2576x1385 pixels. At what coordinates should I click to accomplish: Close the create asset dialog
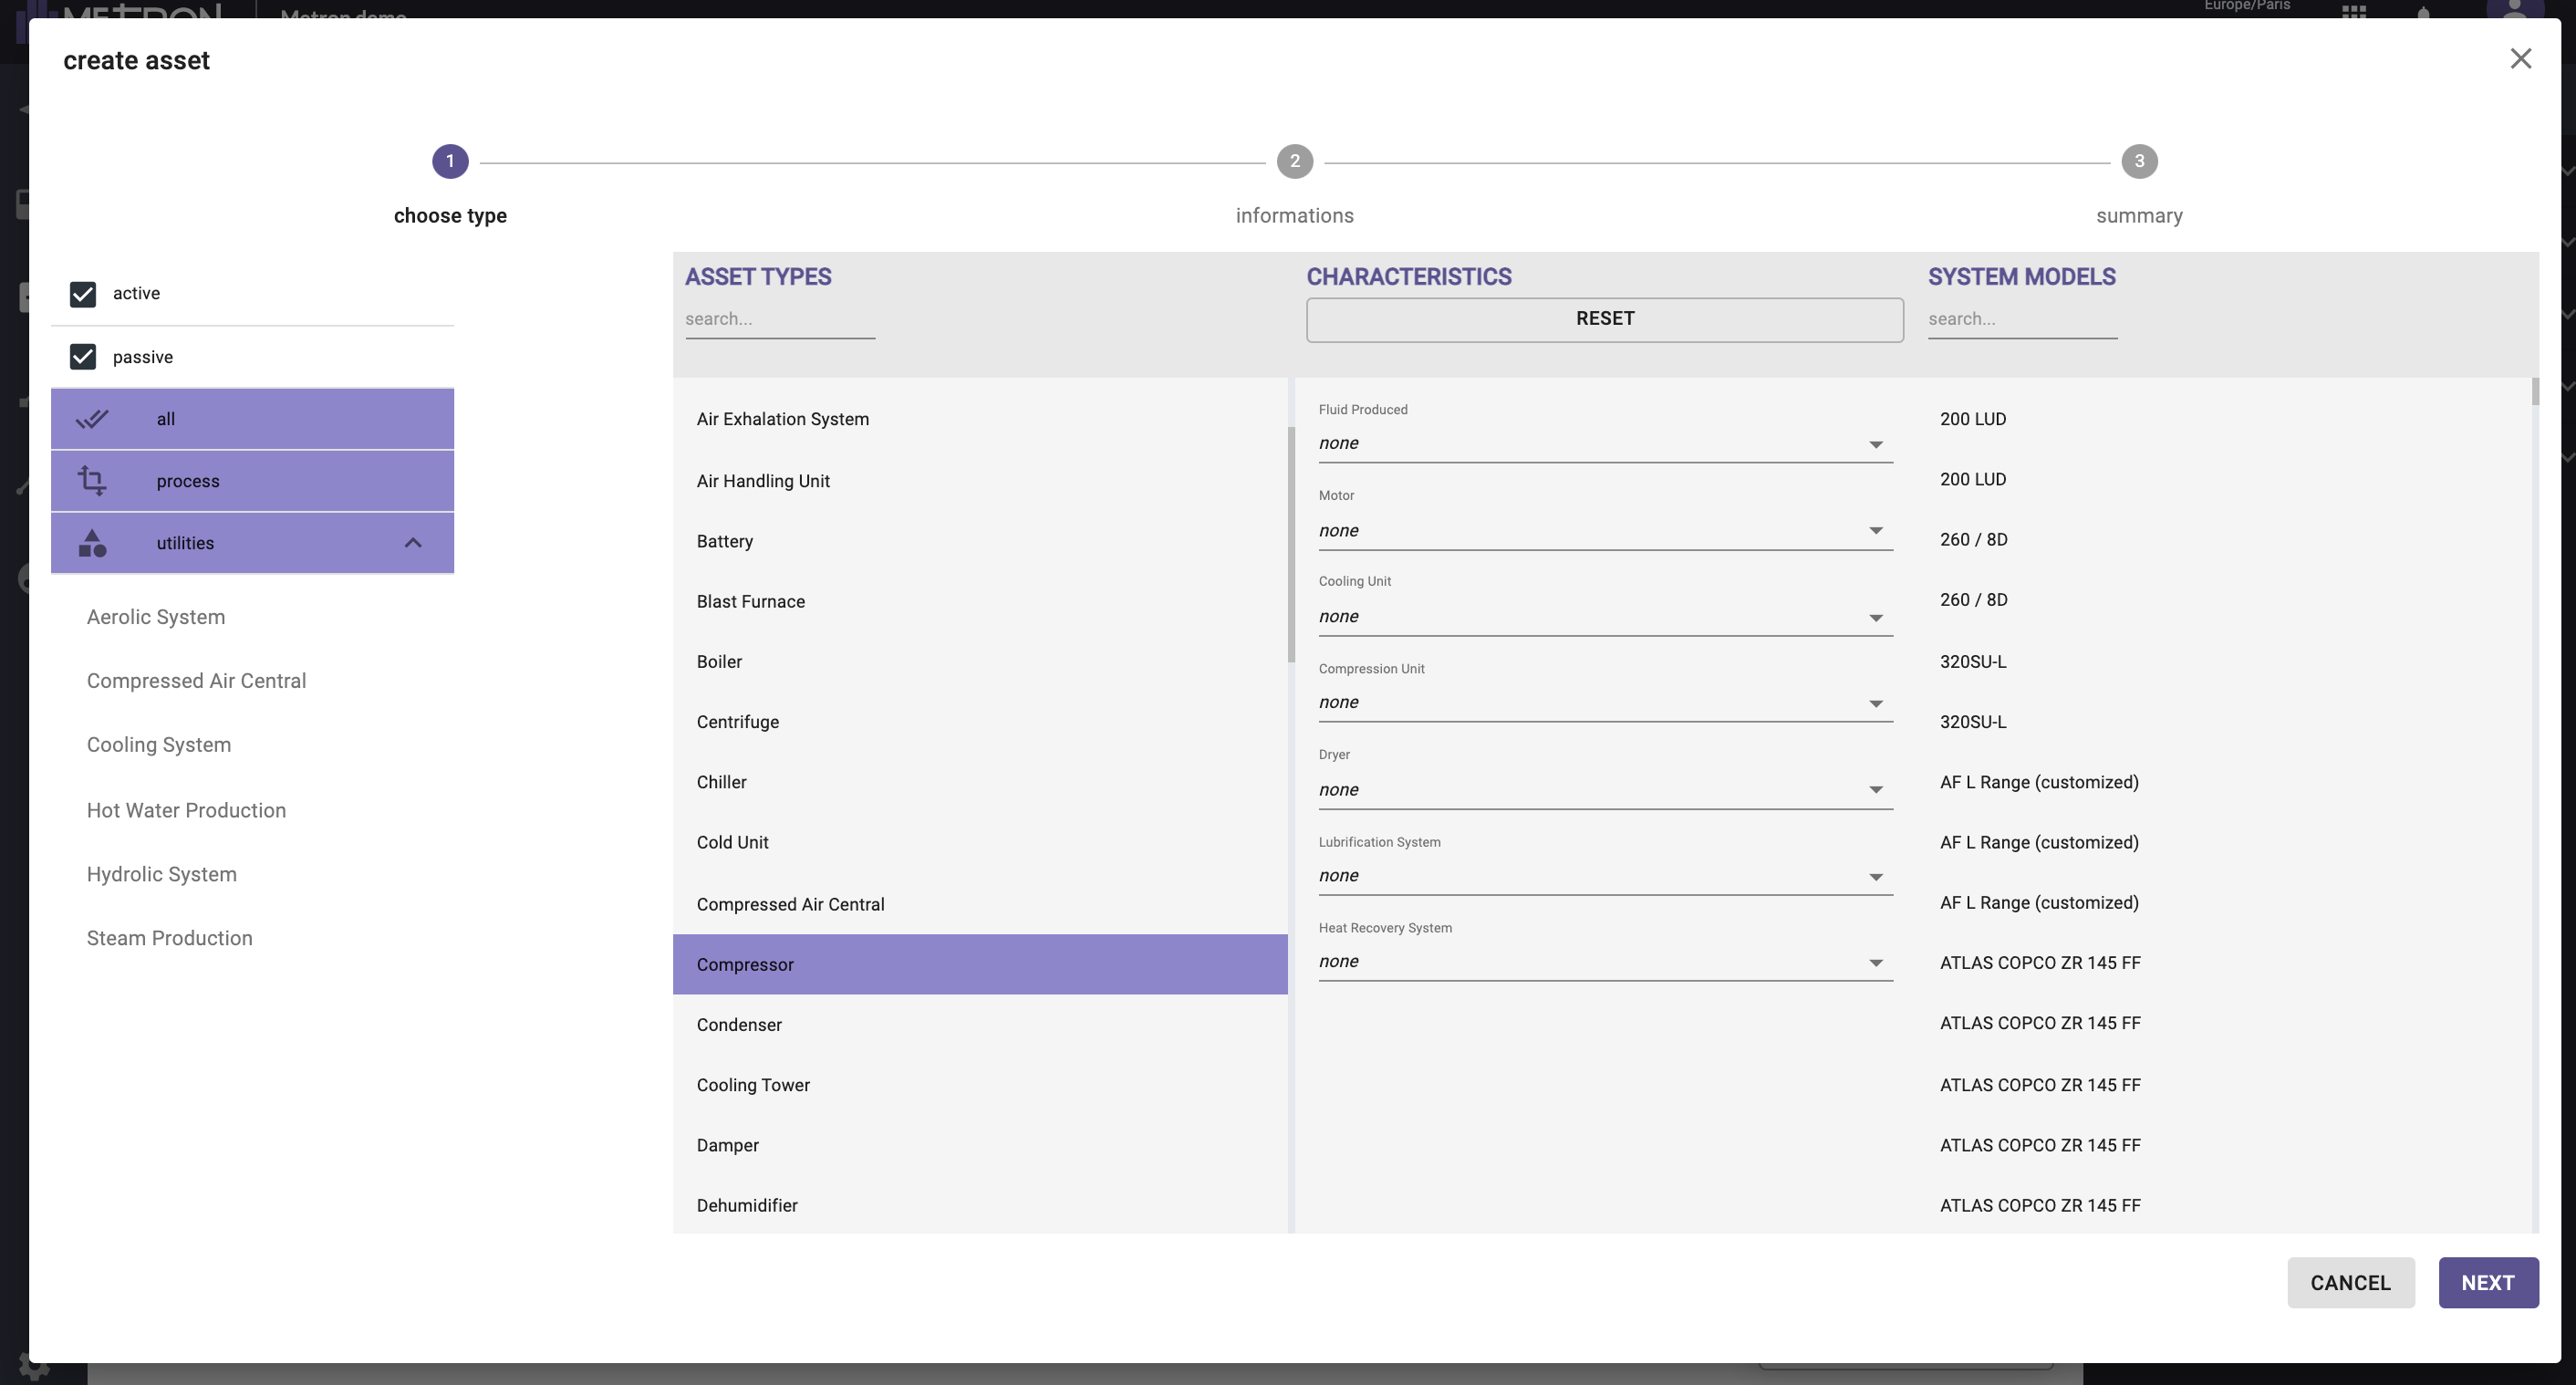pyautogui.click(x=2520, y=59)
